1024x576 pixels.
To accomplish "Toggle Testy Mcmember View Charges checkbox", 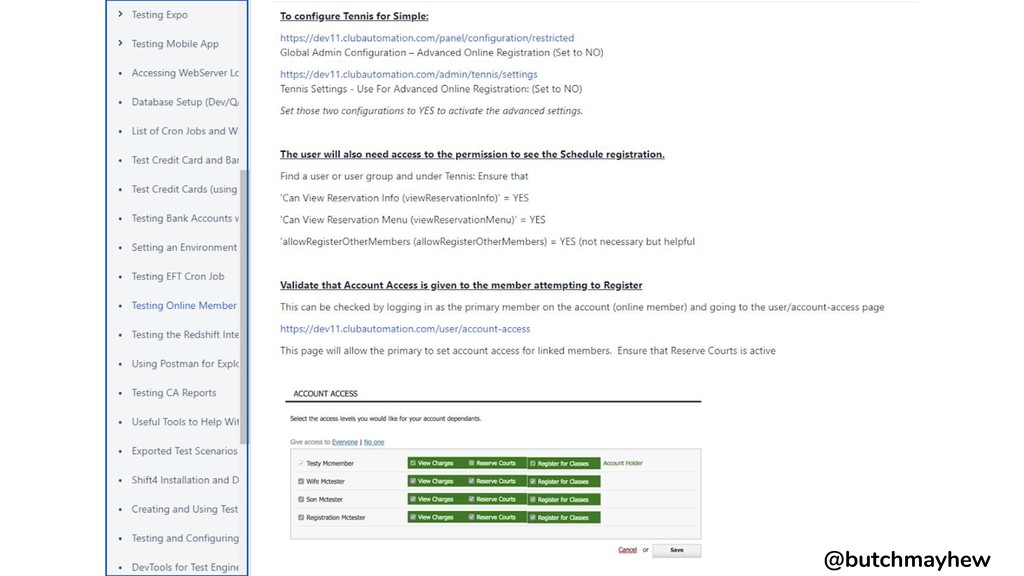I will pyautogui.click(x=413, y=463).
